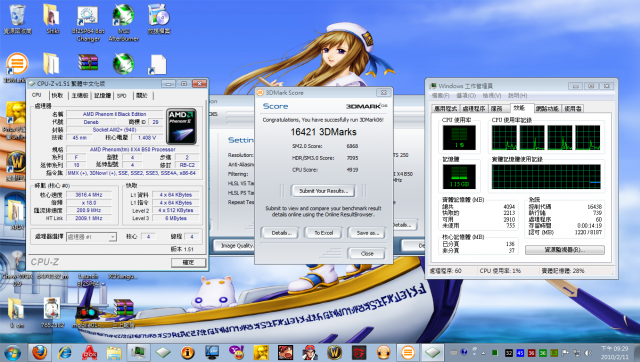Screen dimensions: 640x362
Task: Click CPU-Z 確定 button
Action: pyautogui.click(x=188, y=262)
